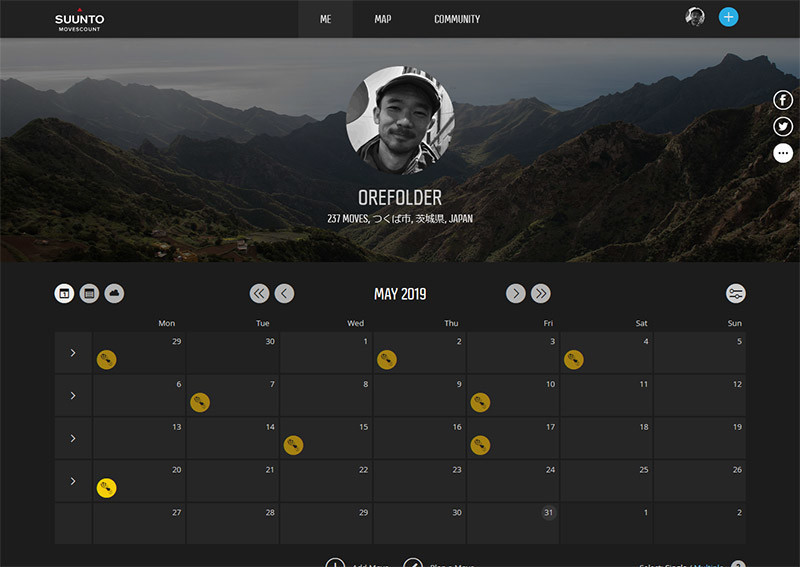
Task: Expand the week of May 20
Action: tap(73, 481)
